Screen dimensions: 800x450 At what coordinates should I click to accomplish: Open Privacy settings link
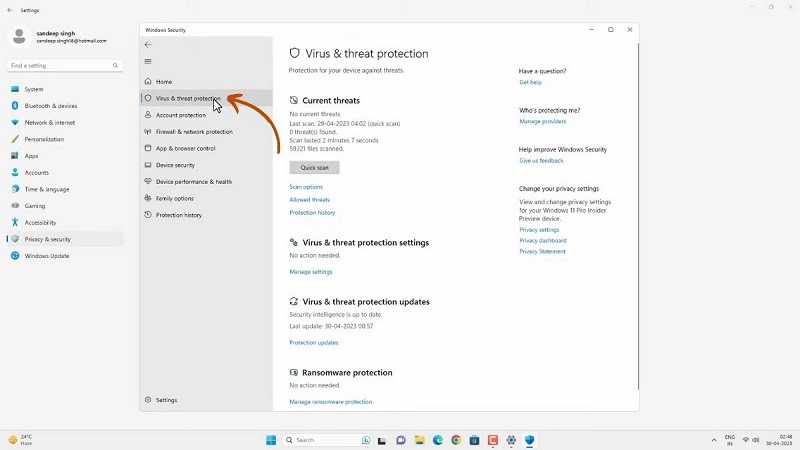[x=539, y=230]
